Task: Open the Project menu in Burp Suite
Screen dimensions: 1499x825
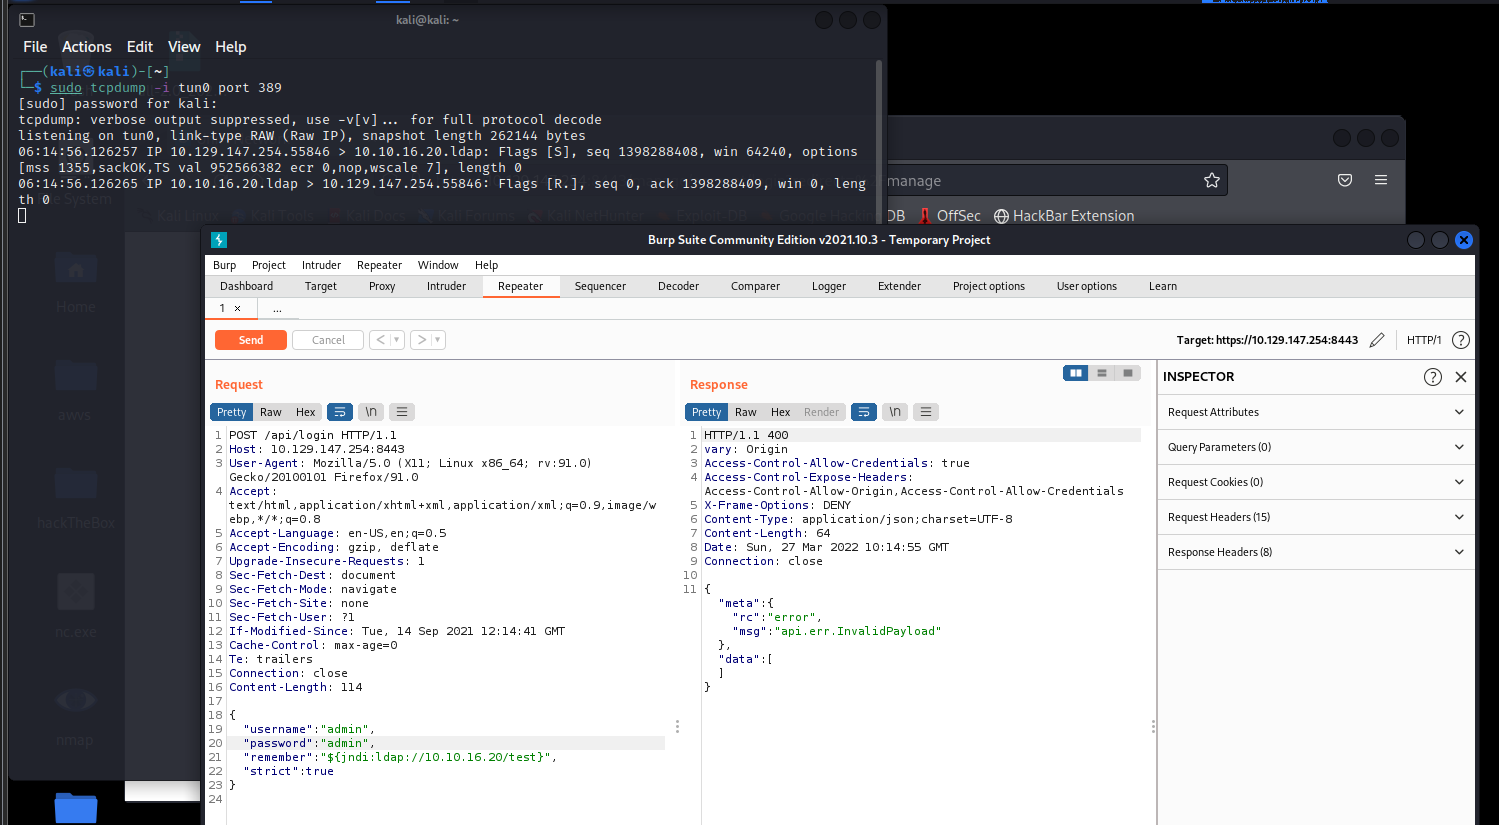Action: pyautogui.click(x=269, y=265)
